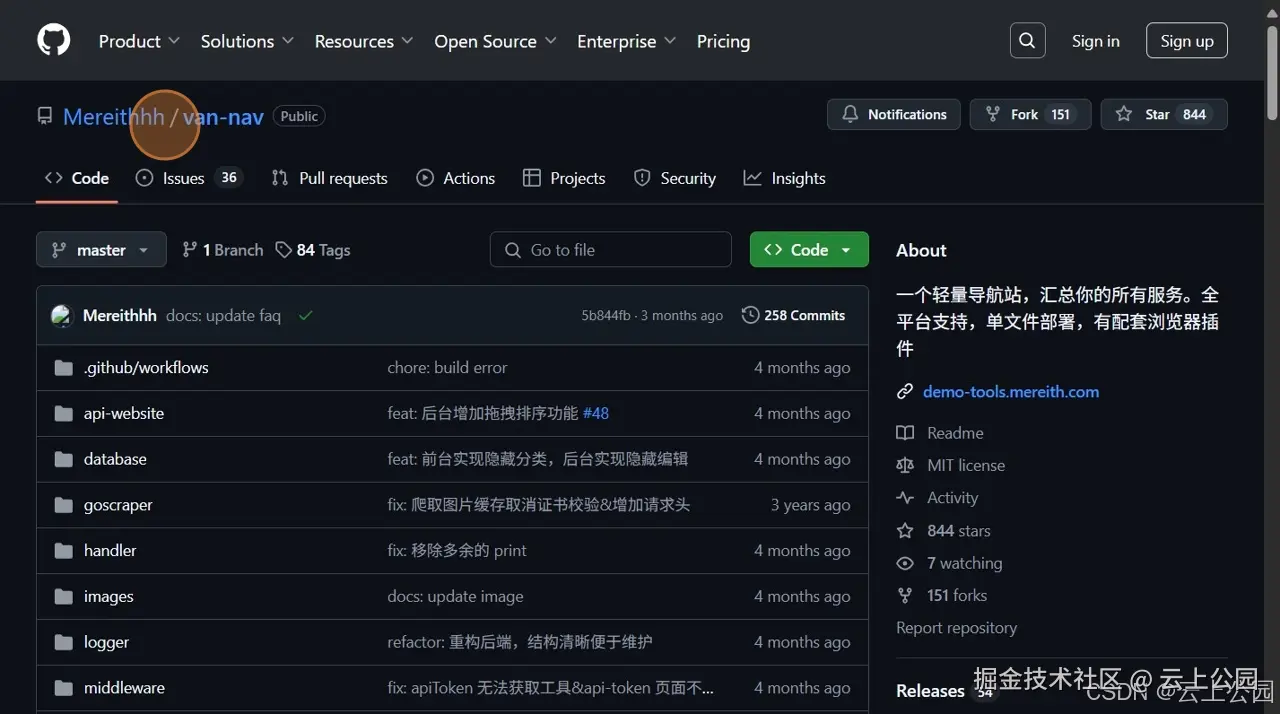The height and width of the screenshot is (714, 1280).
Task: Open the logger folder
Action: tap(106, 643)
